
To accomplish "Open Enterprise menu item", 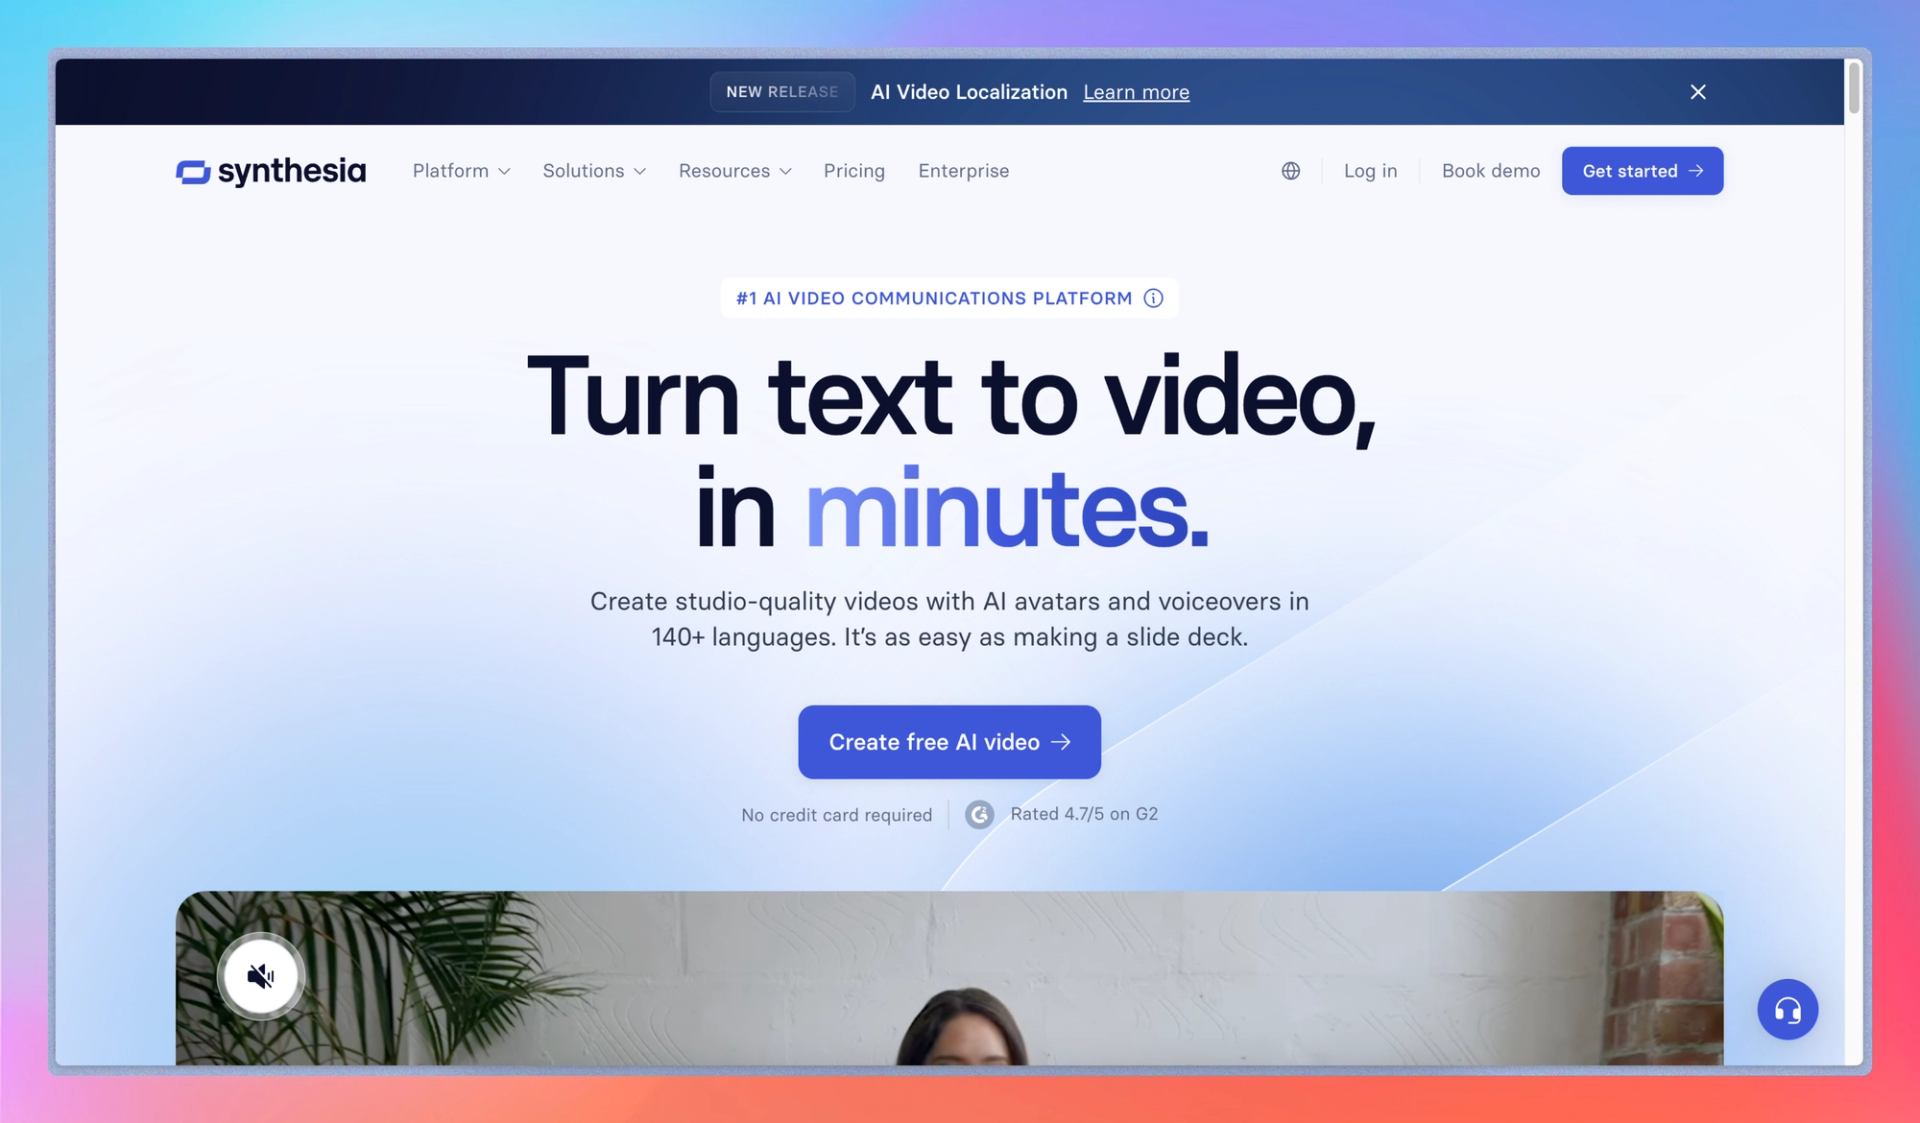I will (963, 170).
